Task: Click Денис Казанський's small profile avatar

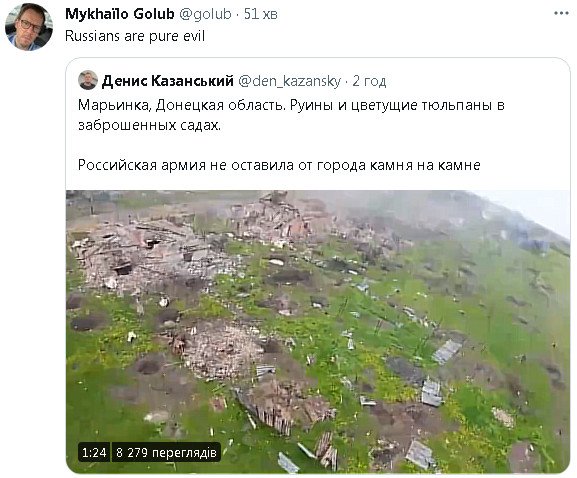Action: coord(88,80)
